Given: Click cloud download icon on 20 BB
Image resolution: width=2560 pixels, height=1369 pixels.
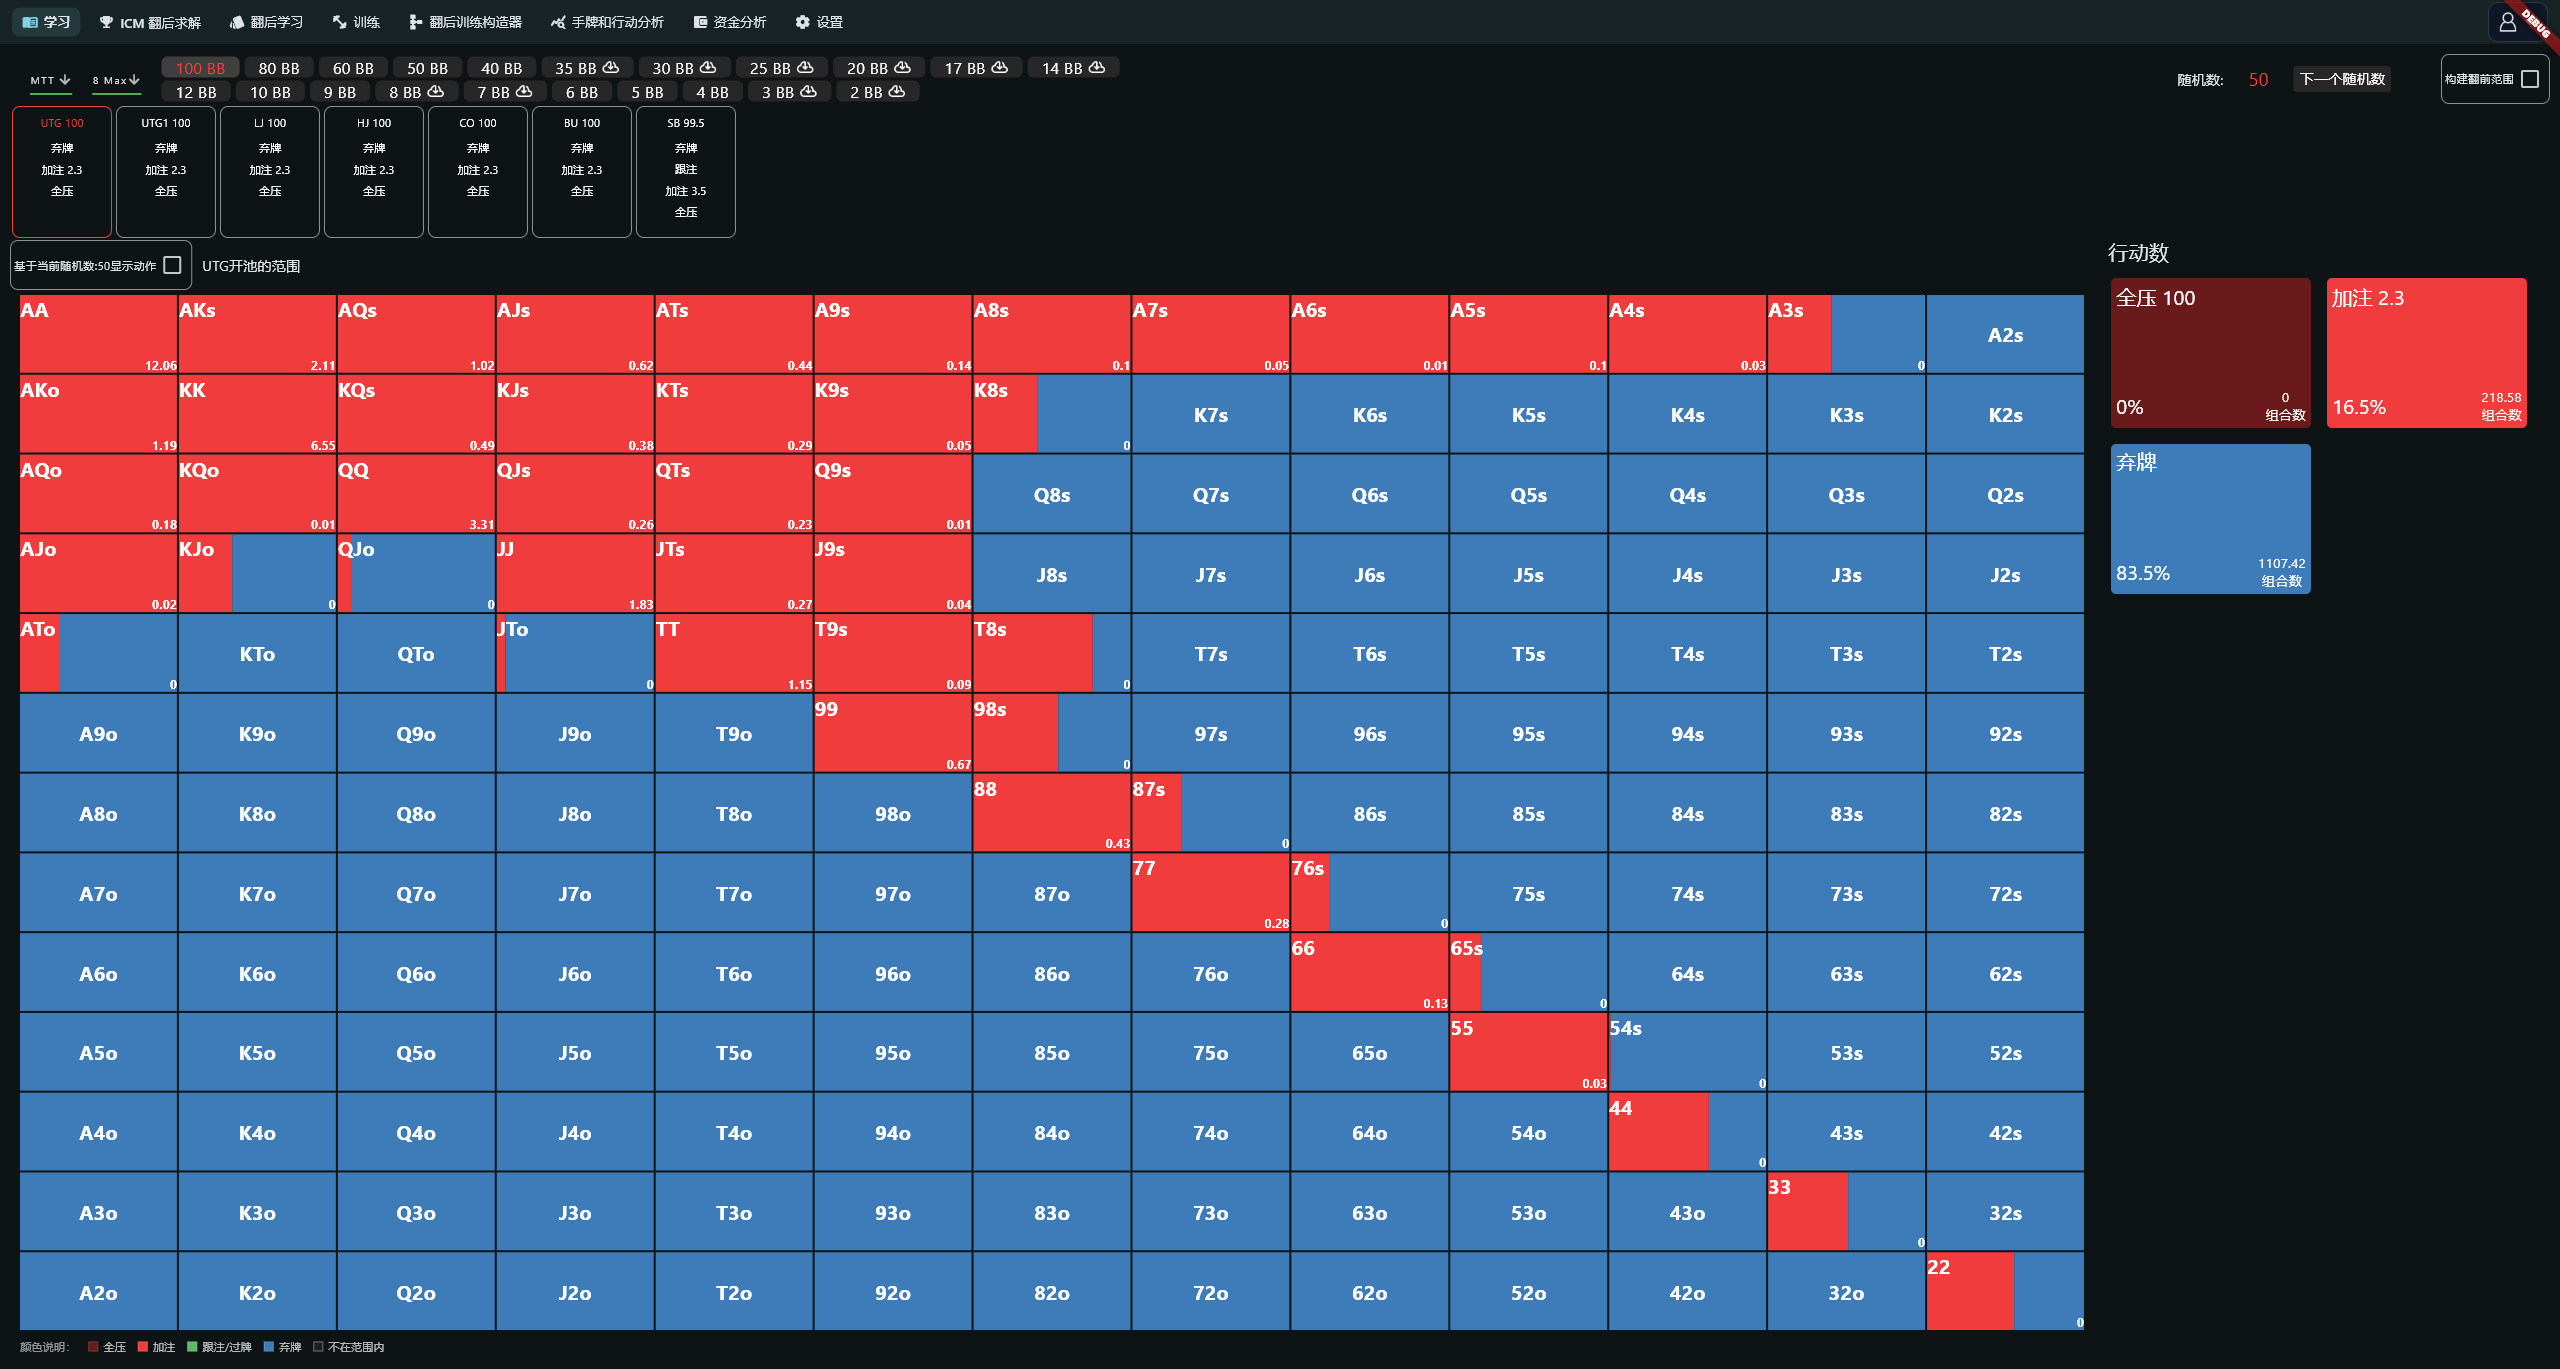Looking at the screenshot, I should 902,67.
